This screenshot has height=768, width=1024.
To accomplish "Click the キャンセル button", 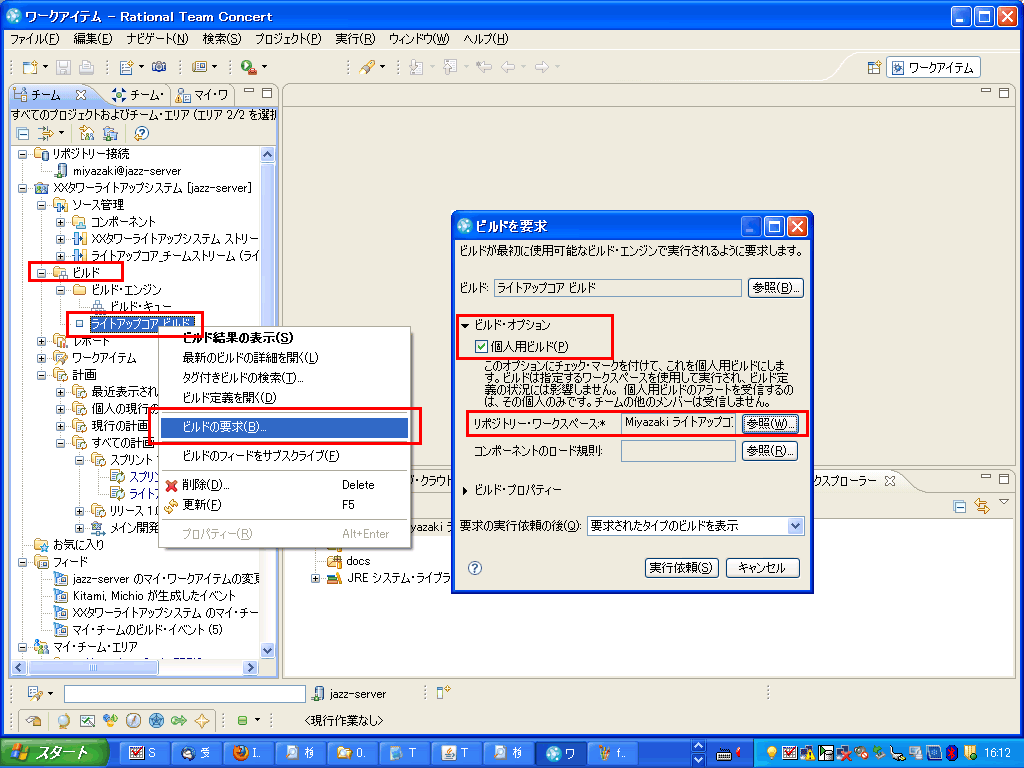I will [x=762, y=568].
